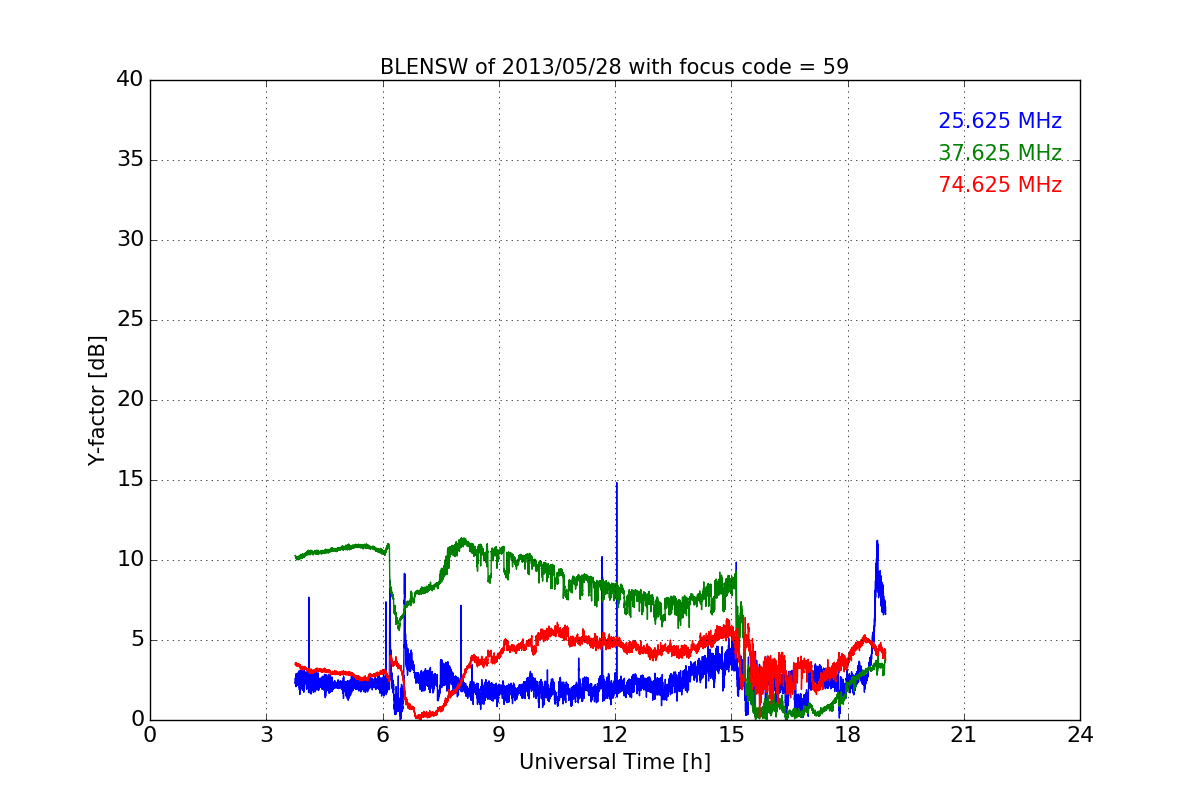Click the x-axis tick label '24'
The image size is (1200, 800).
pos(1080,735)
